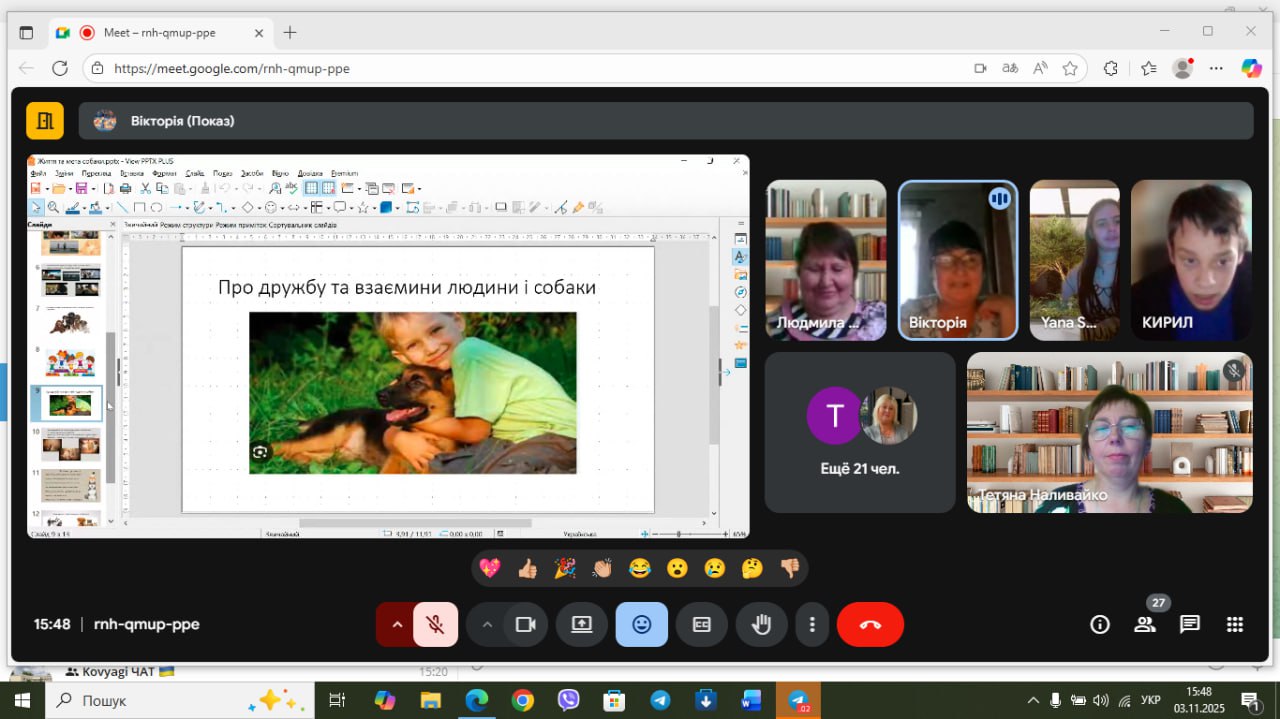Screen dimensions: 1280x719
Task: Click the red Leave call button
Action: pyautogui.click(x=869, y=625)
